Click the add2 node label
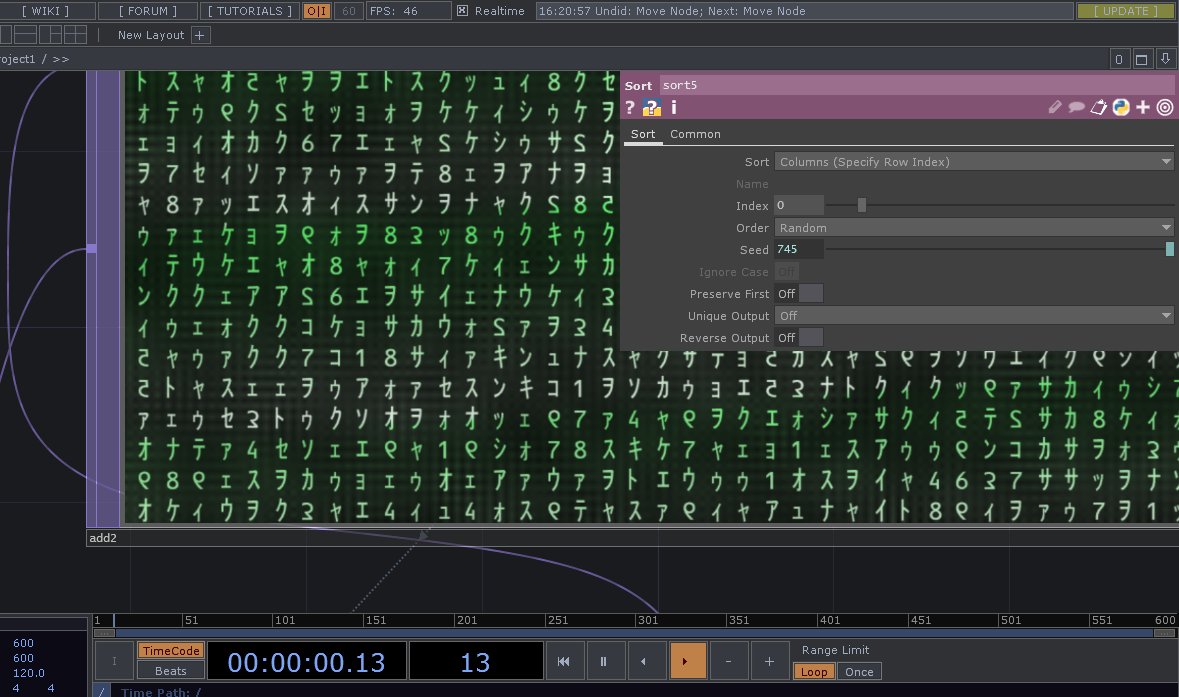The width and height of the screenshot is (1179, 697). (x=103, y=538)
